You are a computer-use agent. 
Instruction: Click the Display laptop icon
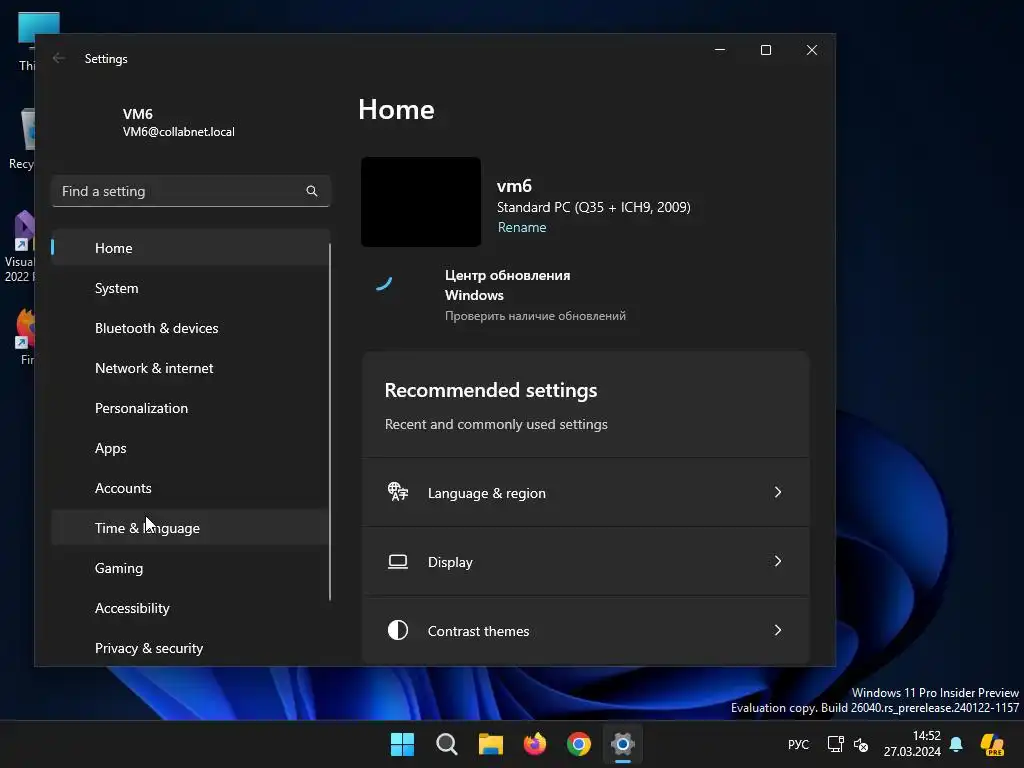[x=398, y=562]
